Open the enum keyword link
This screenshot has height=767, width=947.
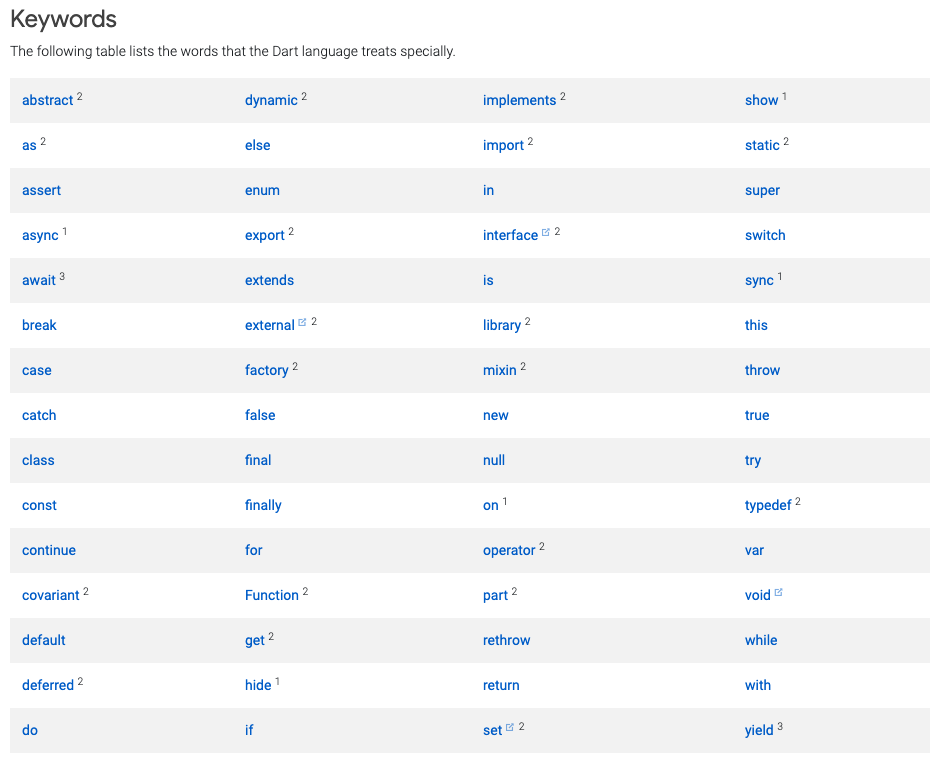coord(262,190)
